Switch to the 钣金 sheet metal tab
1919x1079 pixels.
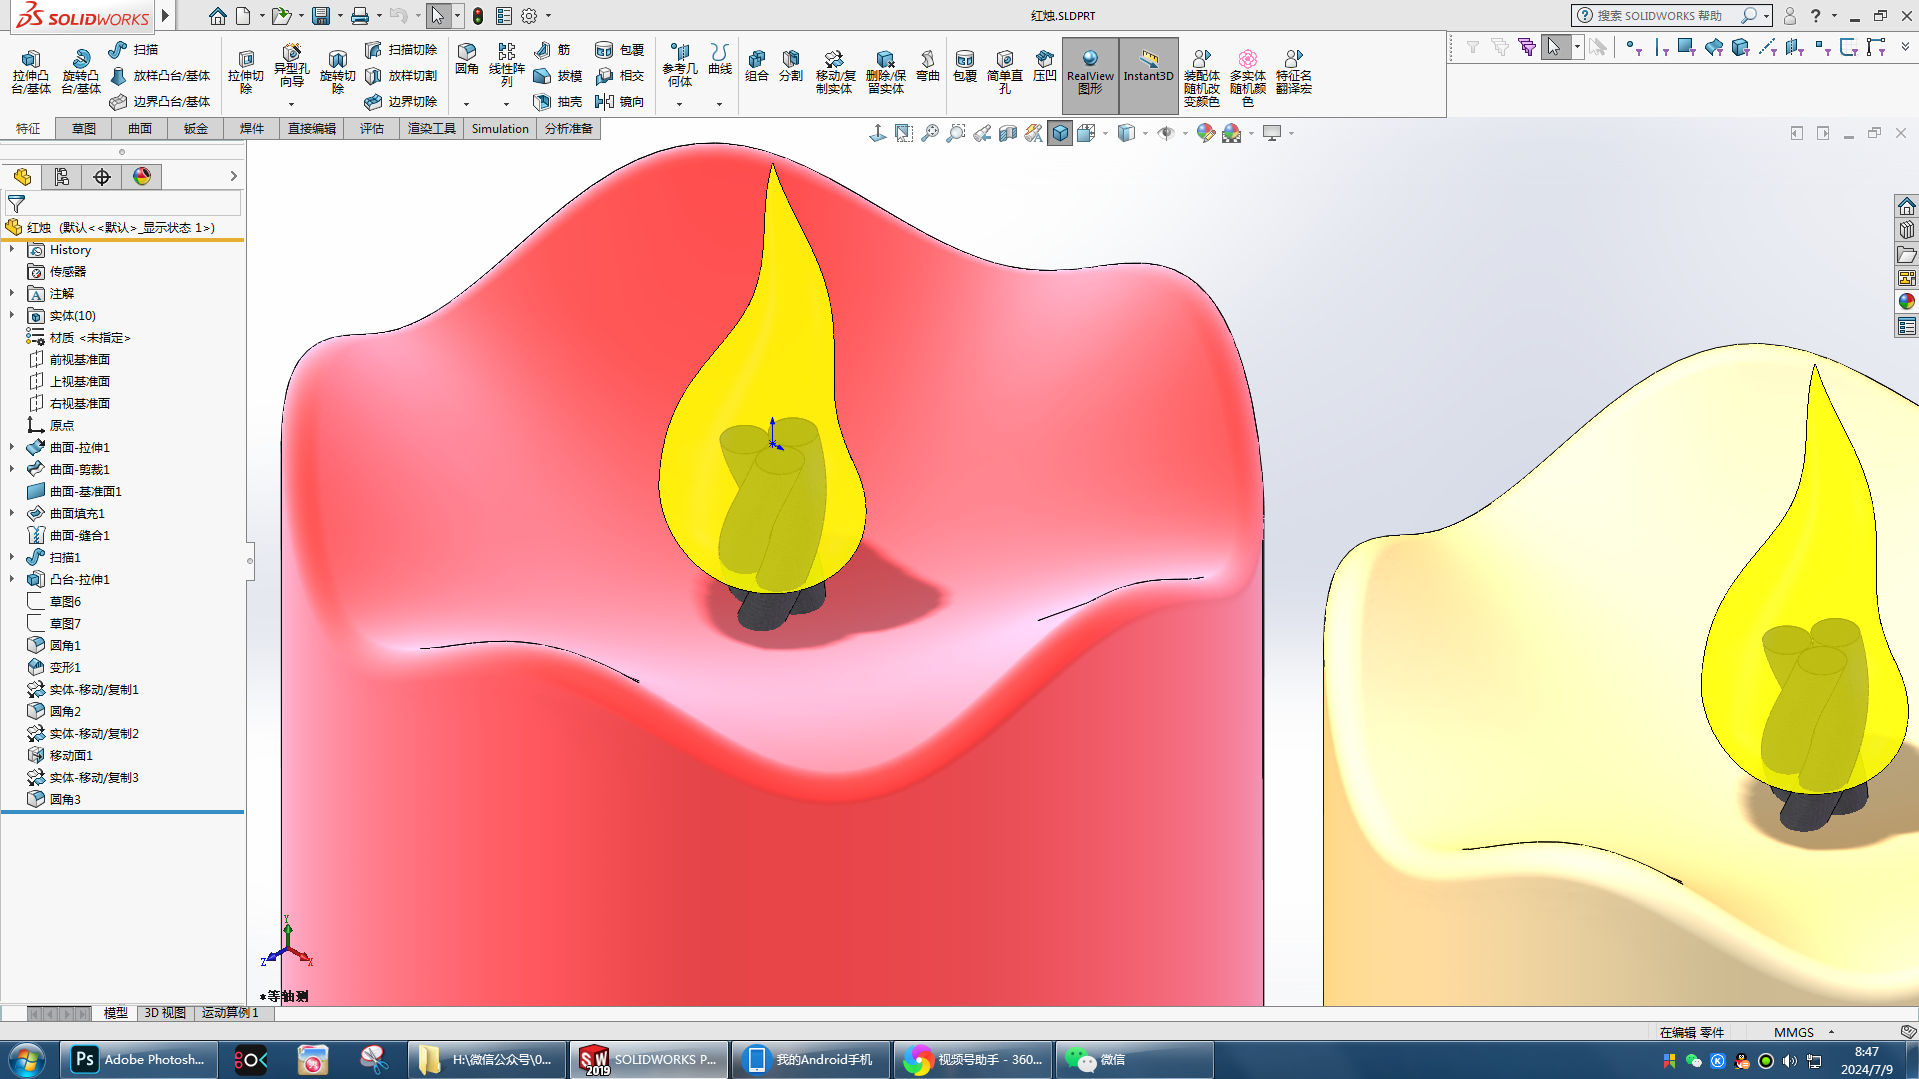point(196,129)
